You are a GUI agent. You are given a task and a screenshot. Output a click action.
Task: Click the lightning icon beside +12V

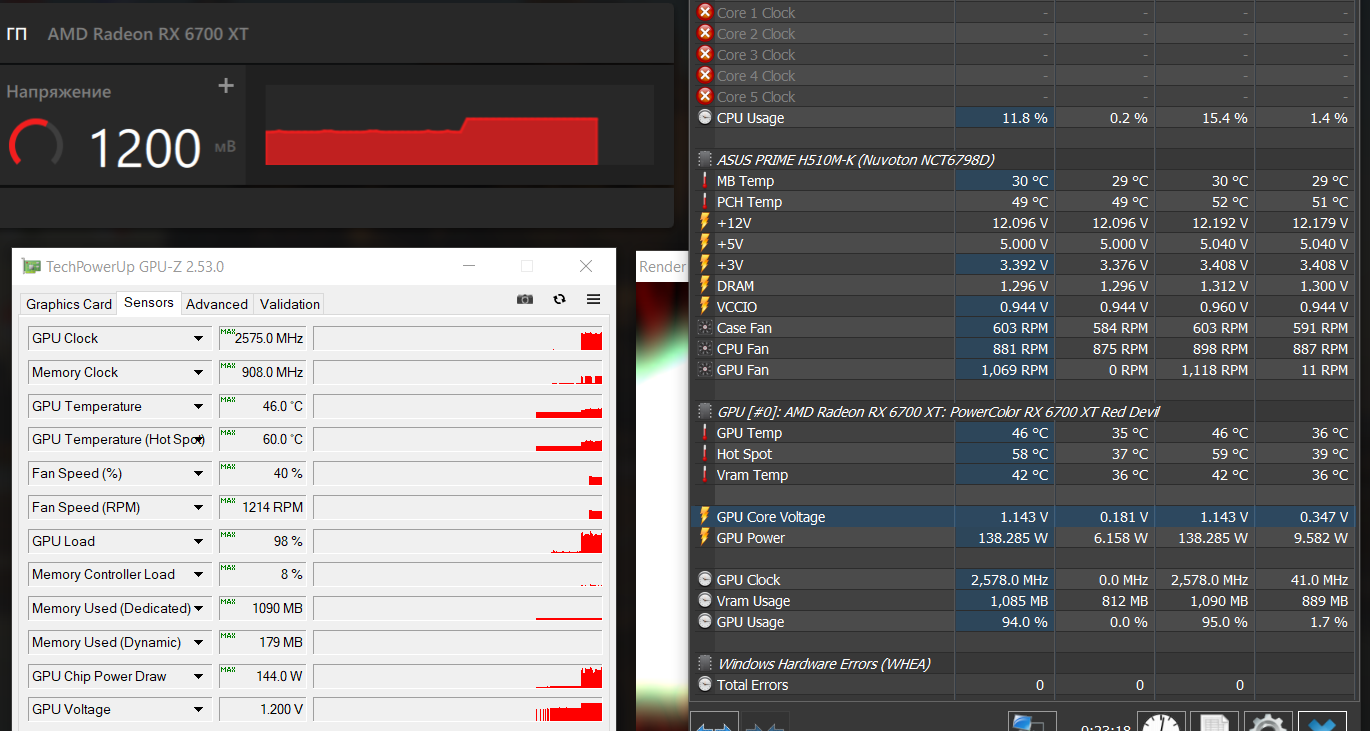[705, 222]
